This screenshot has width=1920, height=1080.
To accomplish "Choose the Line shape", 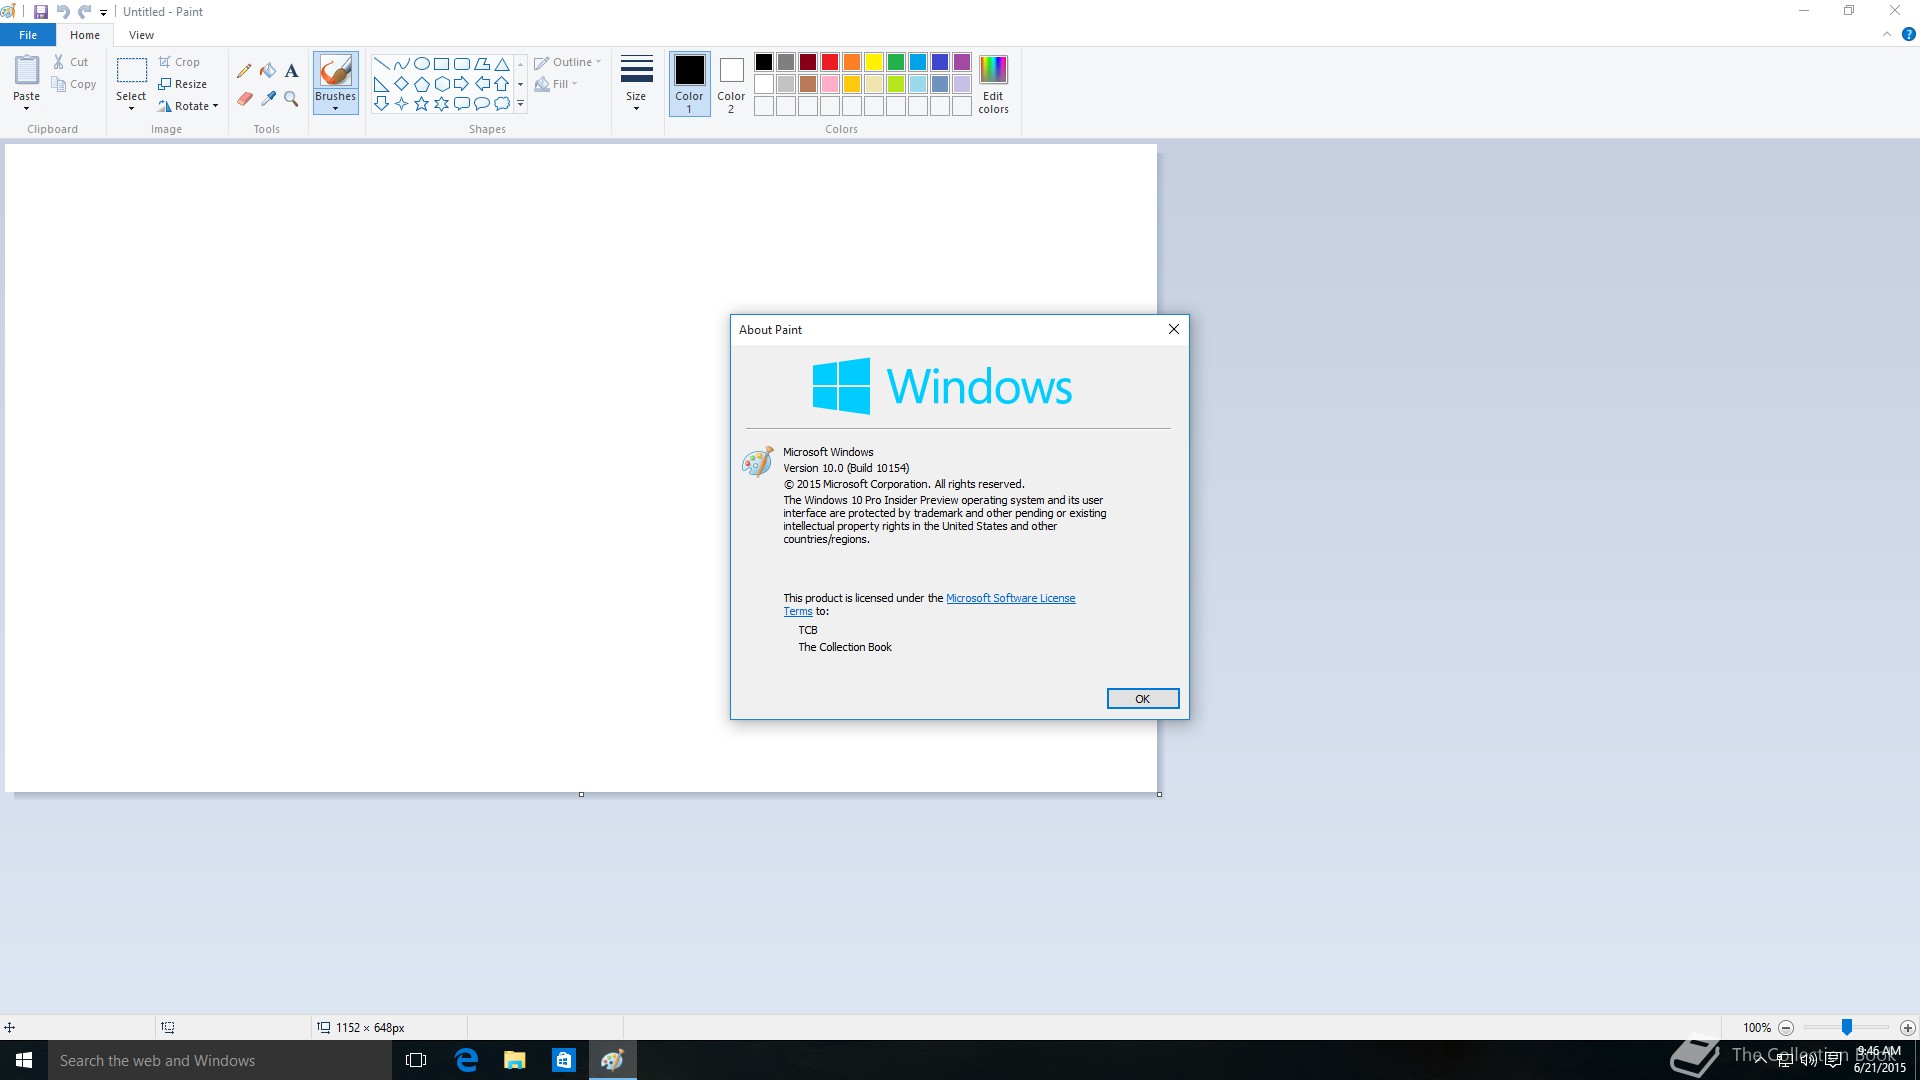I will coord(381,64).
